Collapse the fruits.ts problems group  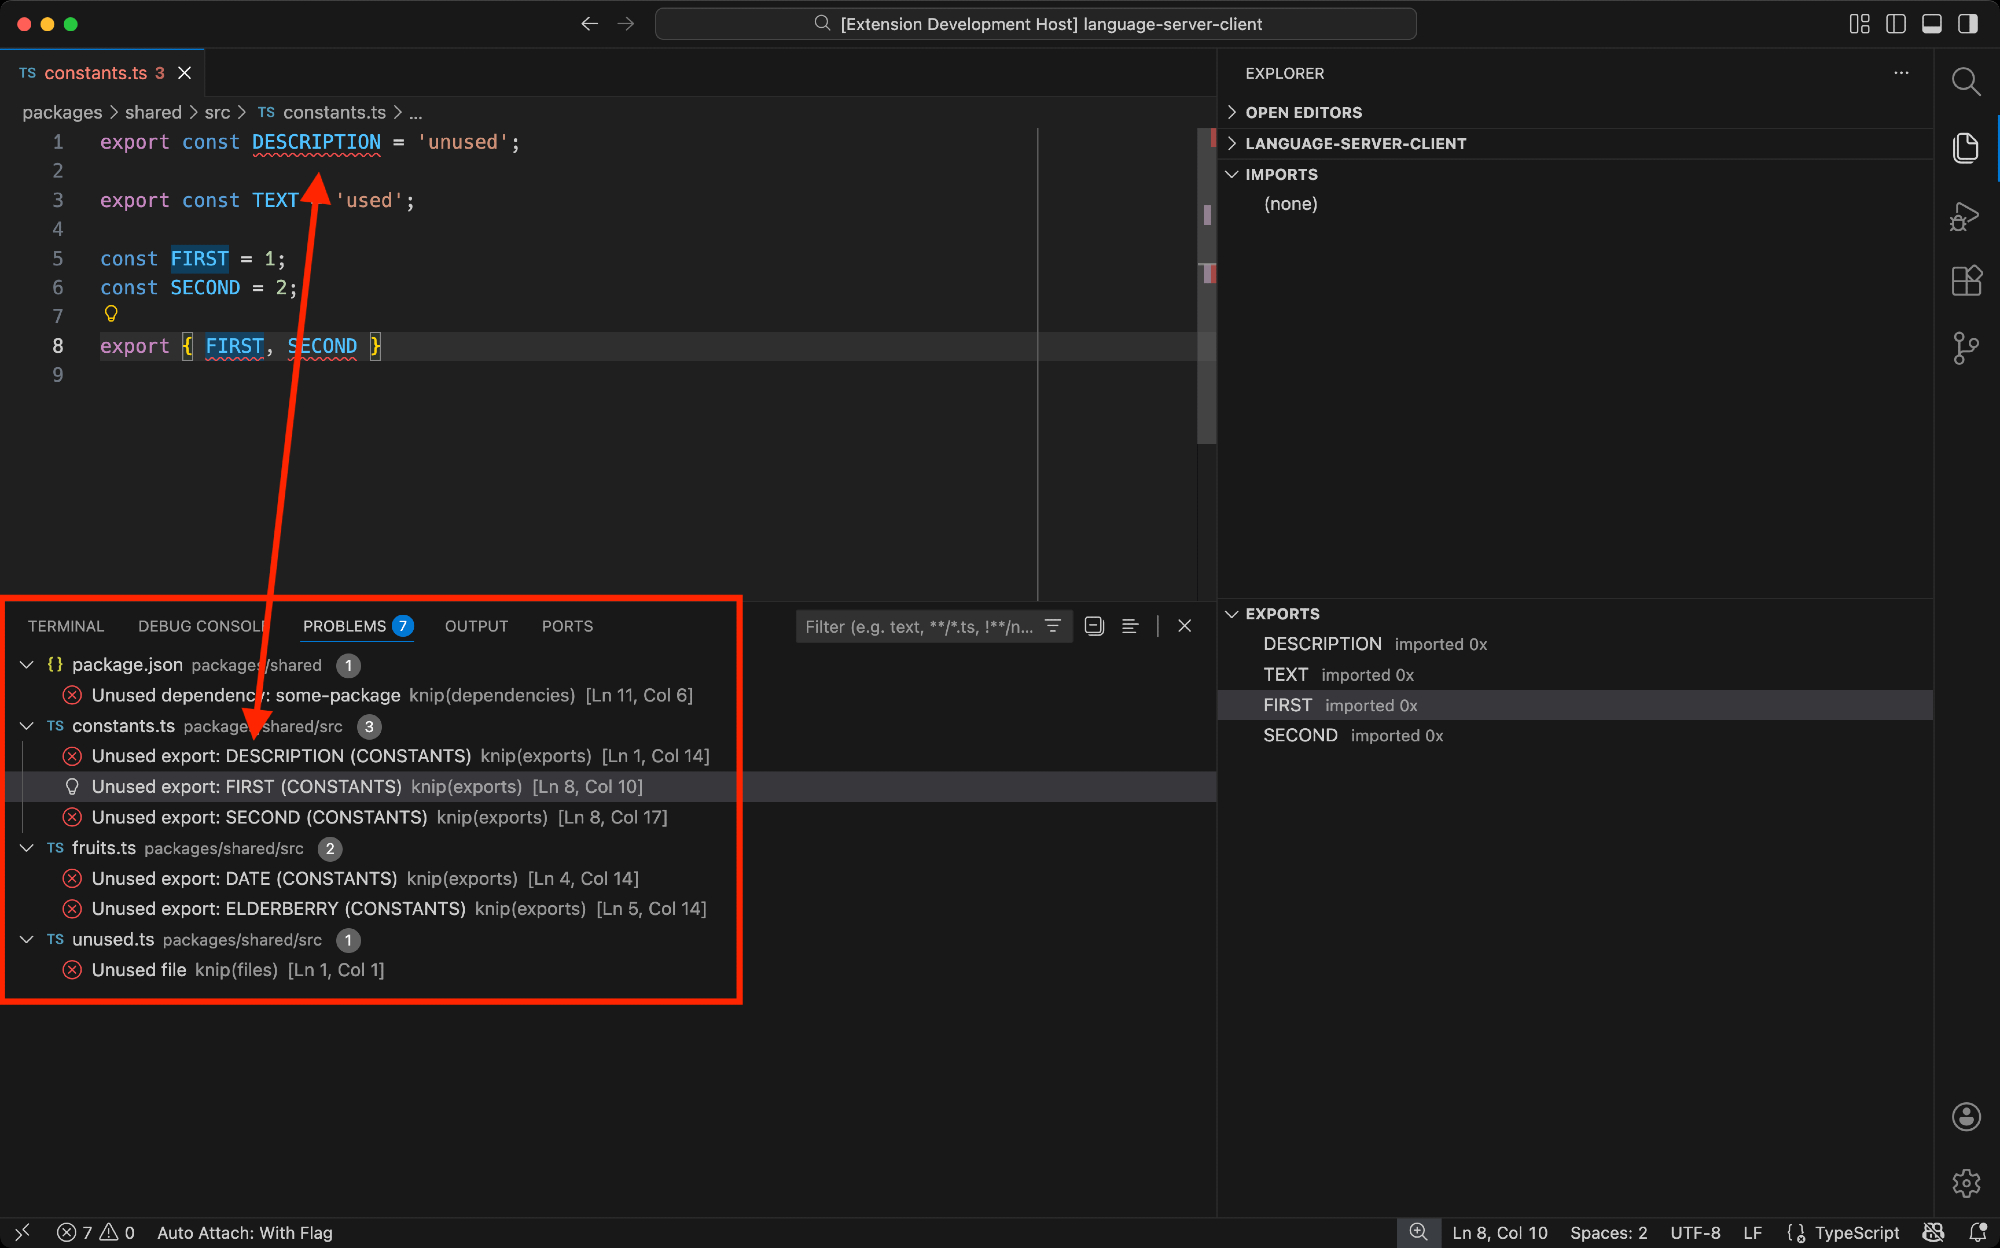pos(27,848)
